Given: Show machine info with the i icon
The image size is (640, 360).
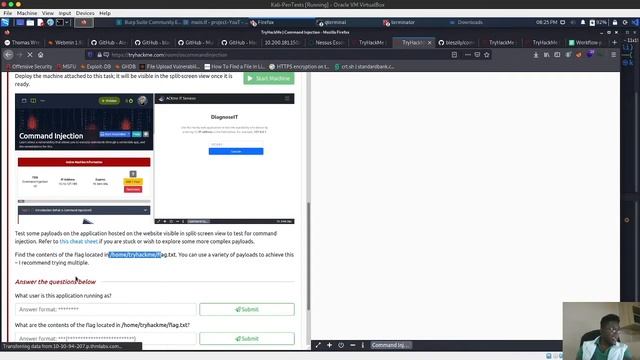Looking at the screenshot, I should pos(362,345).
